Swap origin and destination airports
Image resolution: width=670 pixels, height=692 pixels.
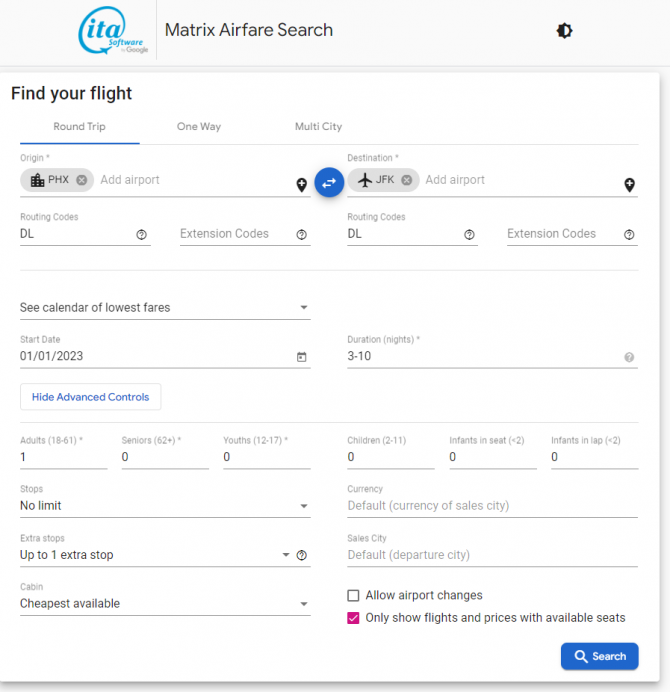329,182
